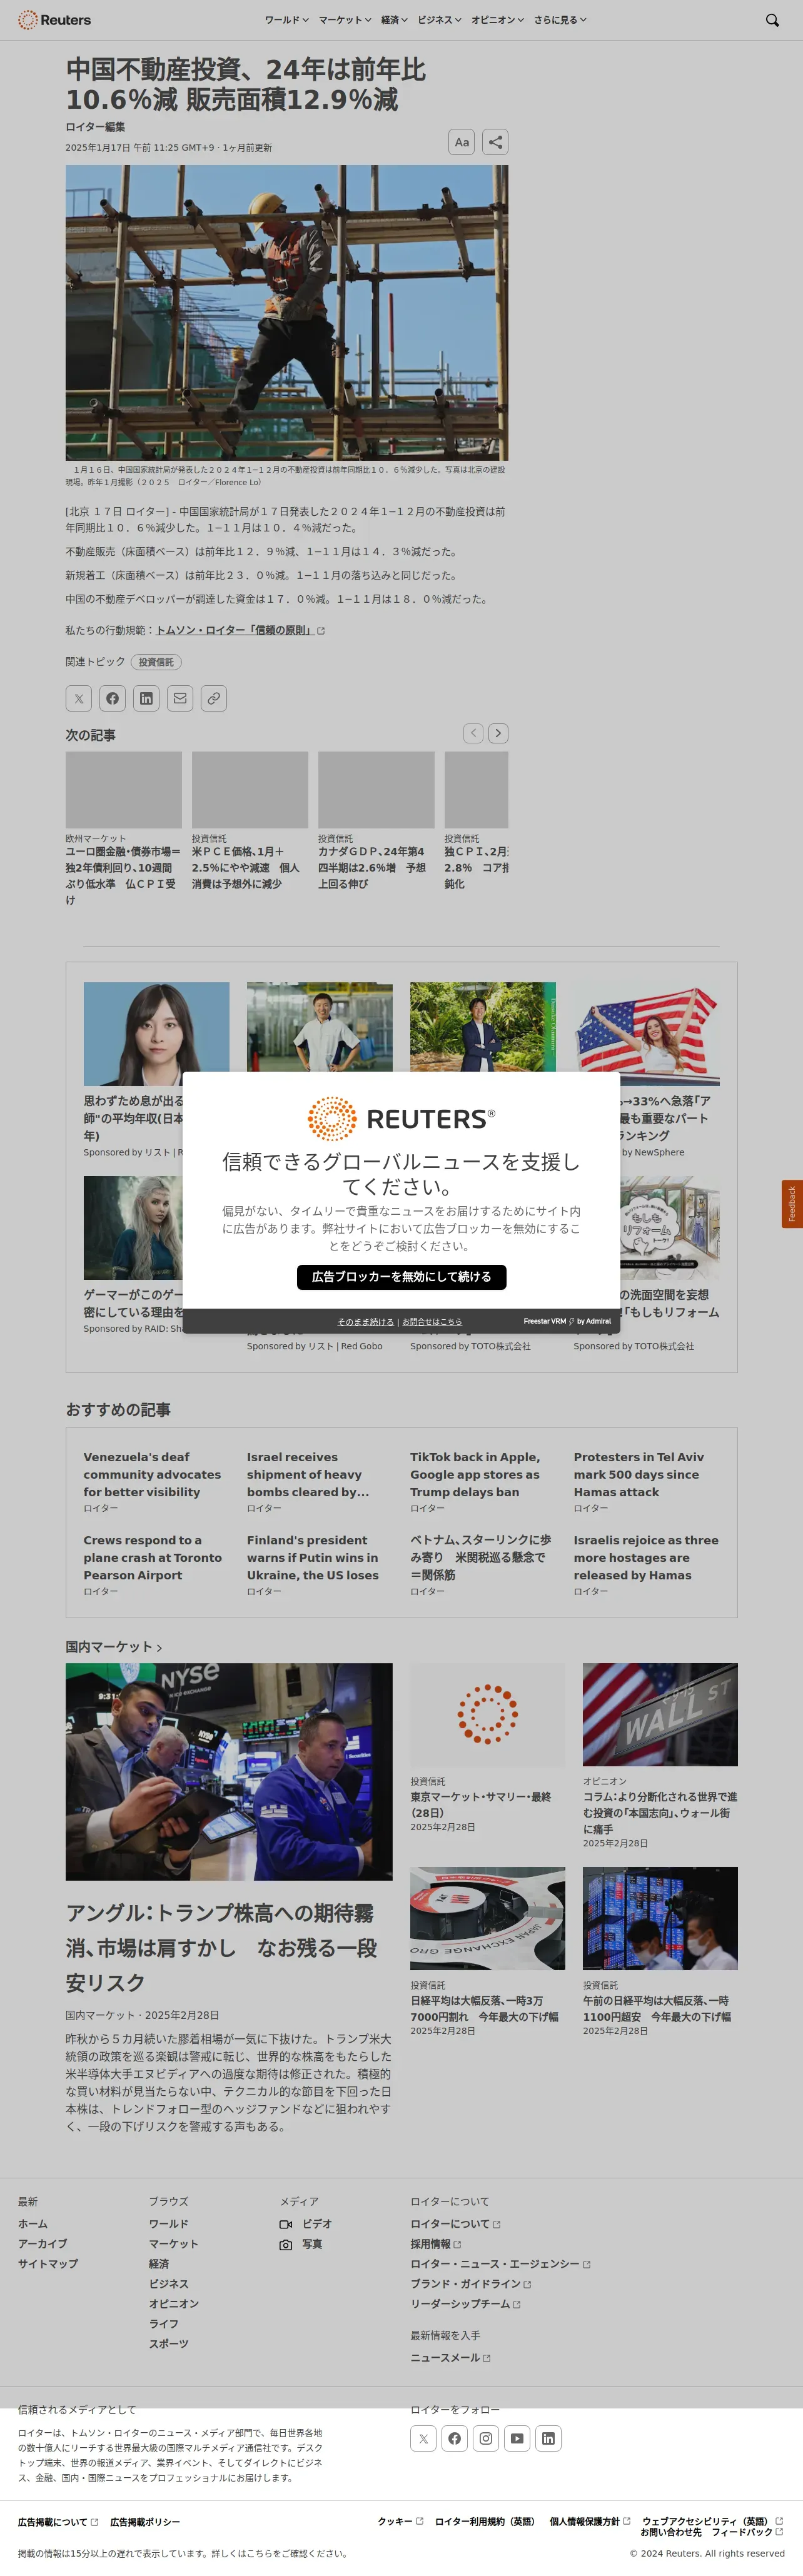Expand the 経済 menu dropdown
803x2576 pixels.
click(x=394, y=20)
